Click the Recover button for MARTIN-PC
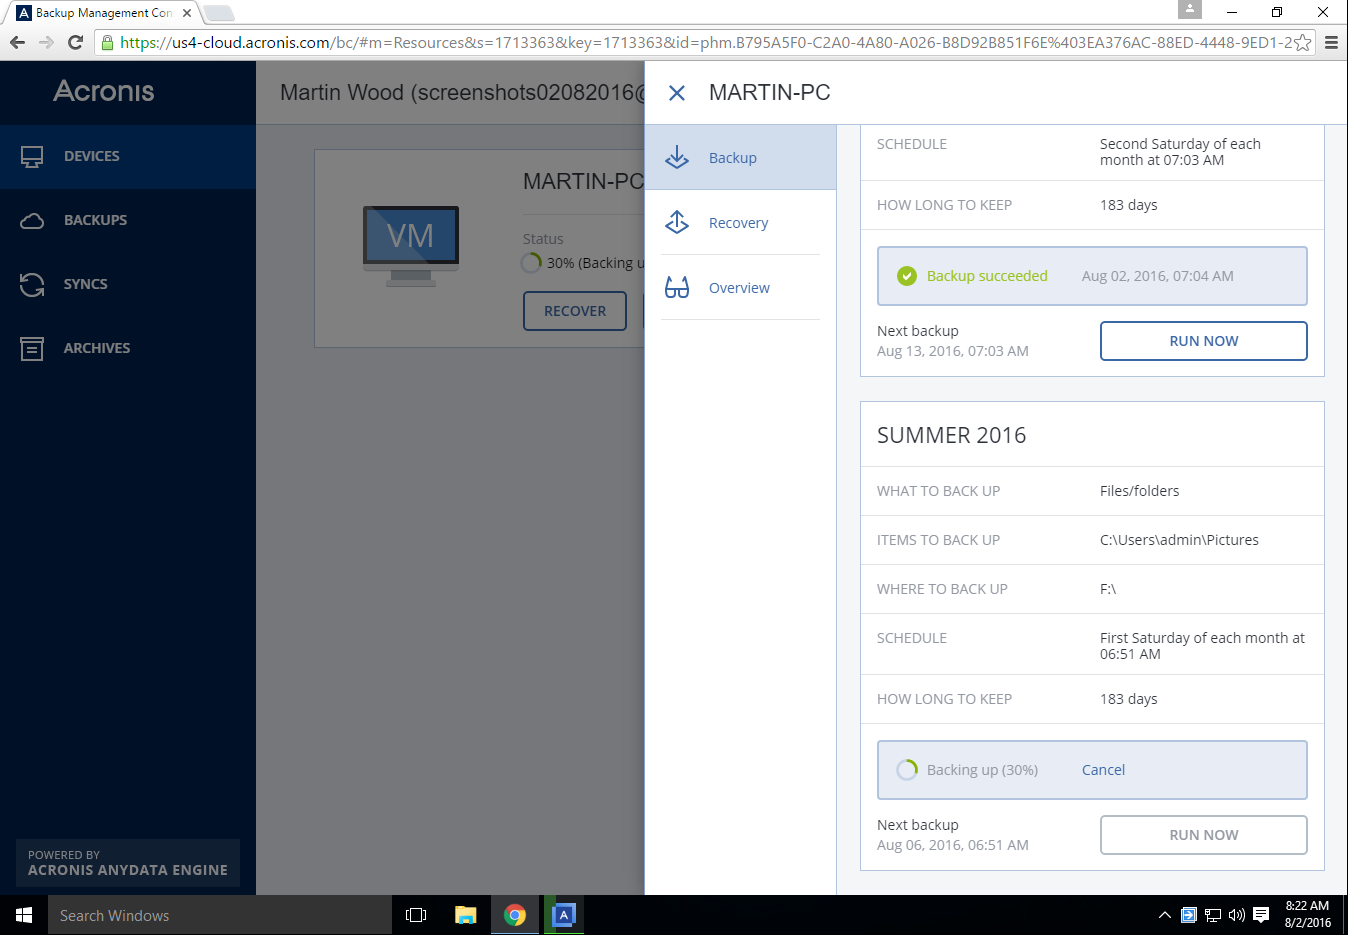The height and width of the screenshot is (935, 1348). [575, 311]
